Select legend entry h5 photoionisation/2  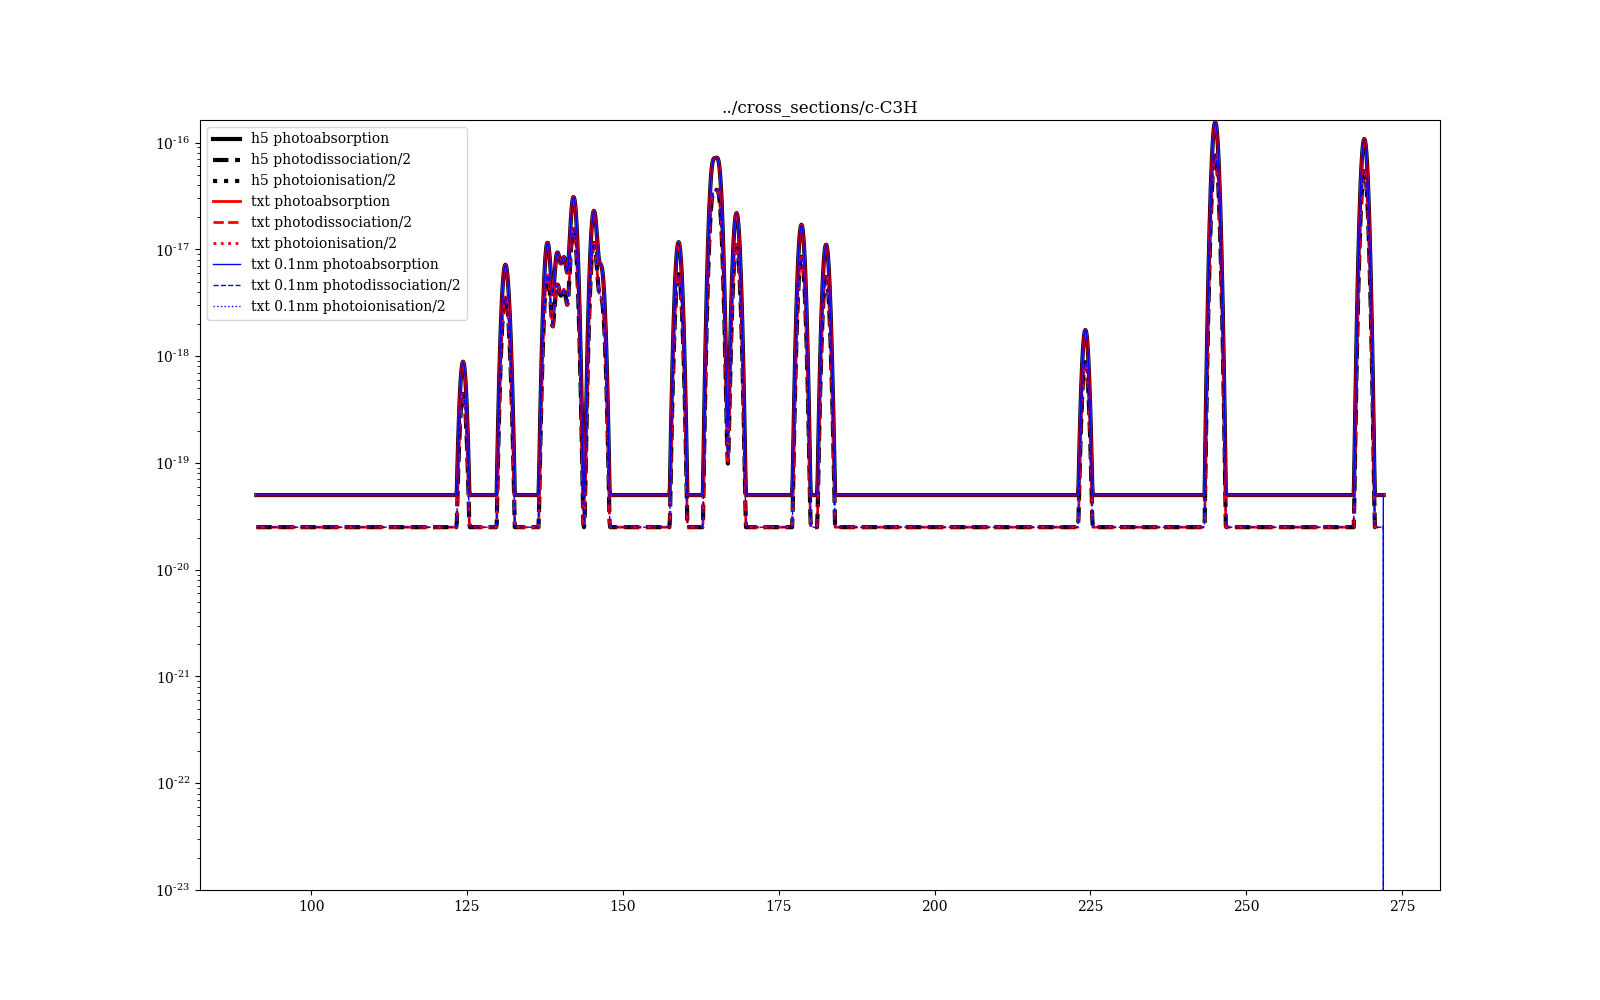click(x=303, y=180)
